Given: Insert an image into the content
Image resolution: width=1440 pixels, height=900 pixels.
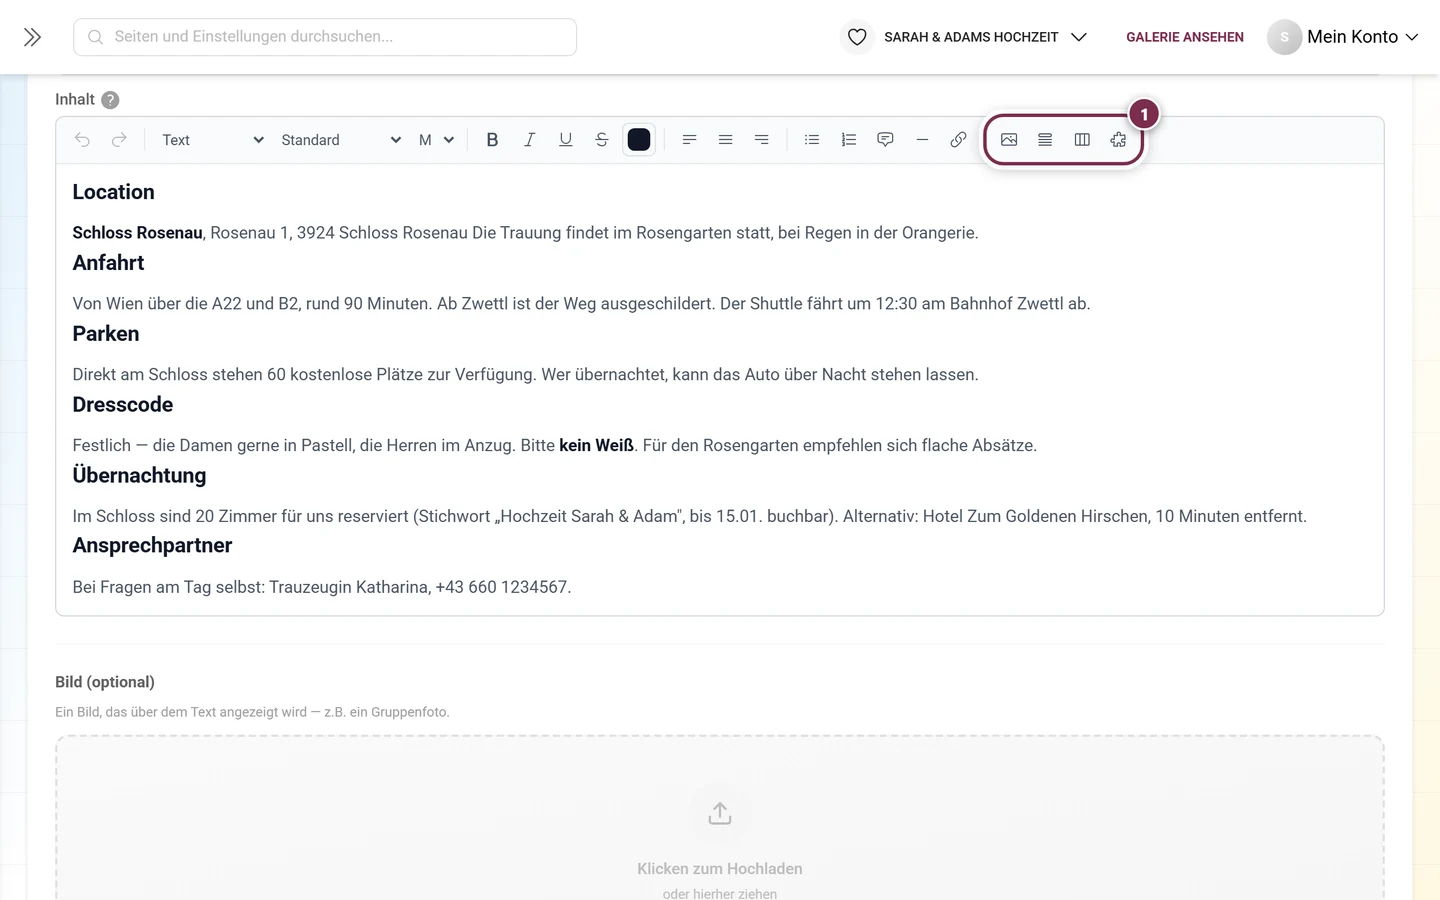Looking at the screenshot, I should (1009, 140).
